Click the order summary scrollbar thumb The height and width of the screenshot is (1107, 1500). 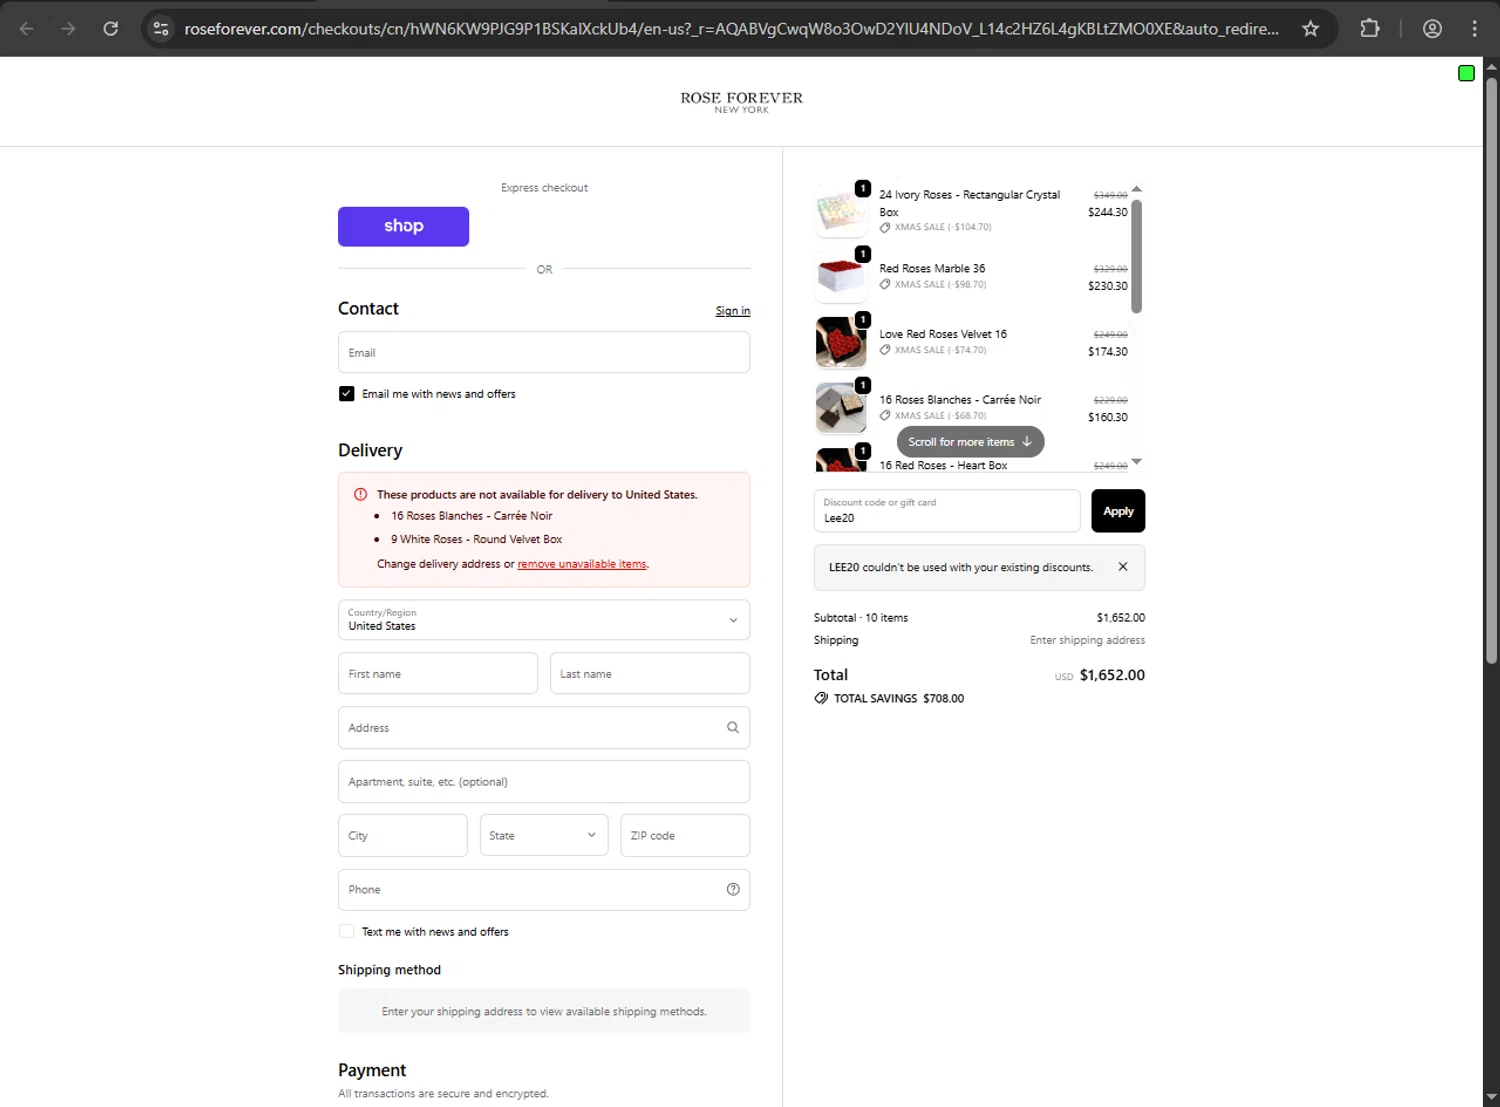click(1136, 256)
